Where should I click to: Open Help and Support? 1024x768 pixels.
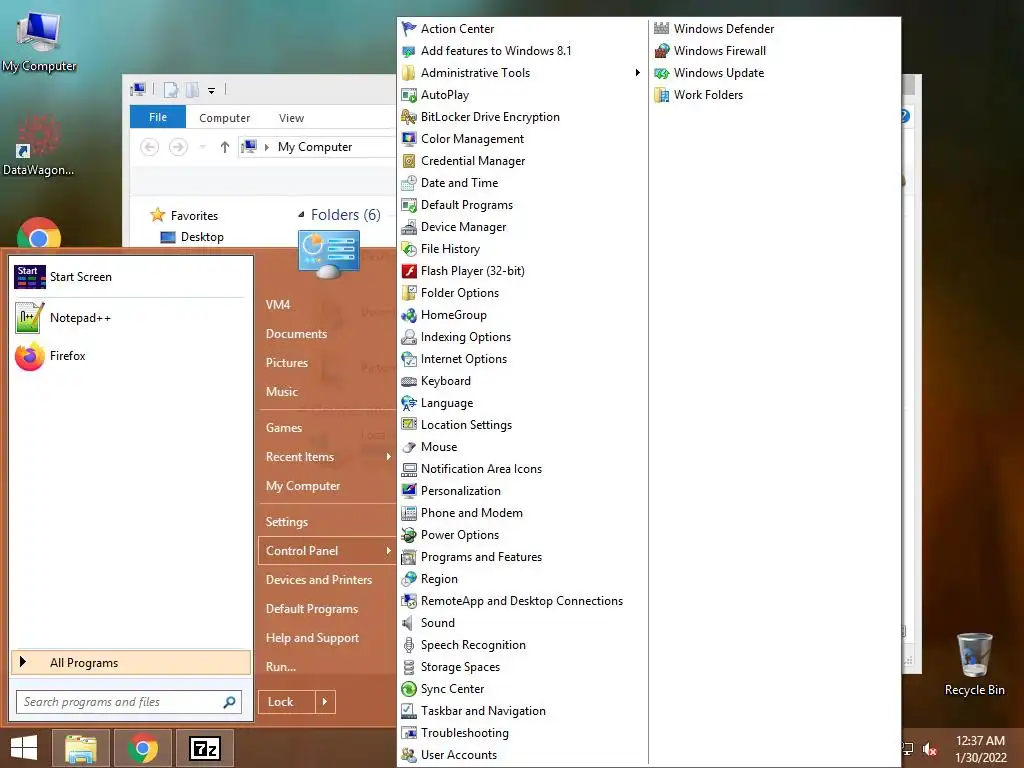point(312,637)
